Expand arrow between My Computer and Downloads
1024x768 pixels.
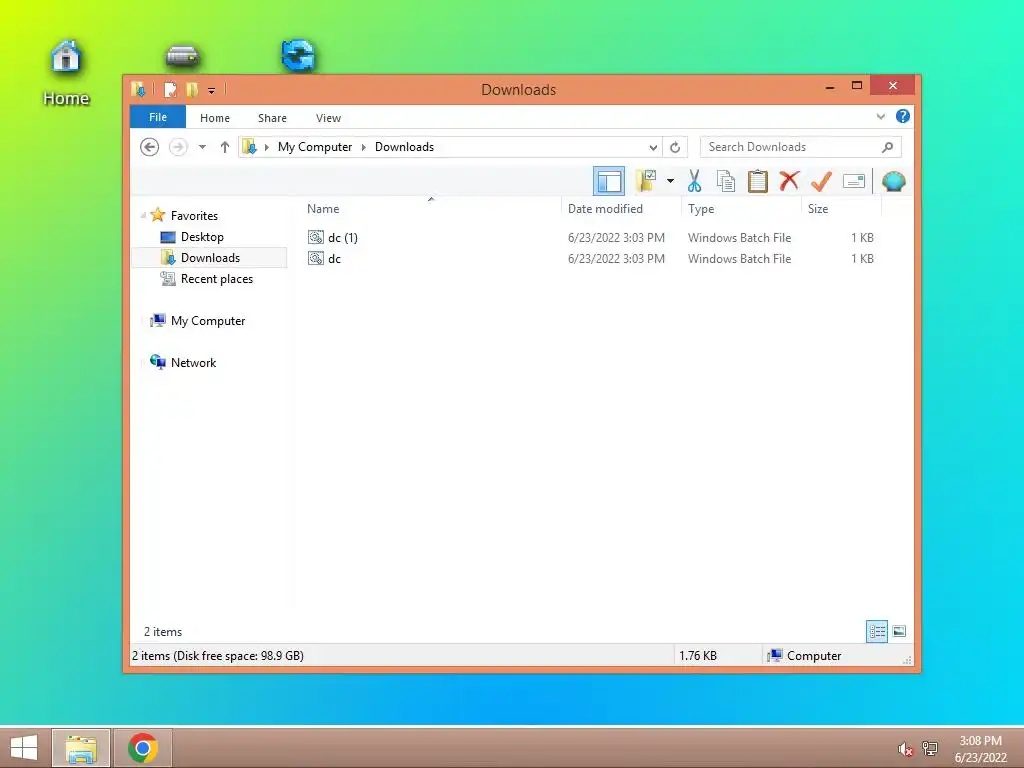click(x=364, y=147)
